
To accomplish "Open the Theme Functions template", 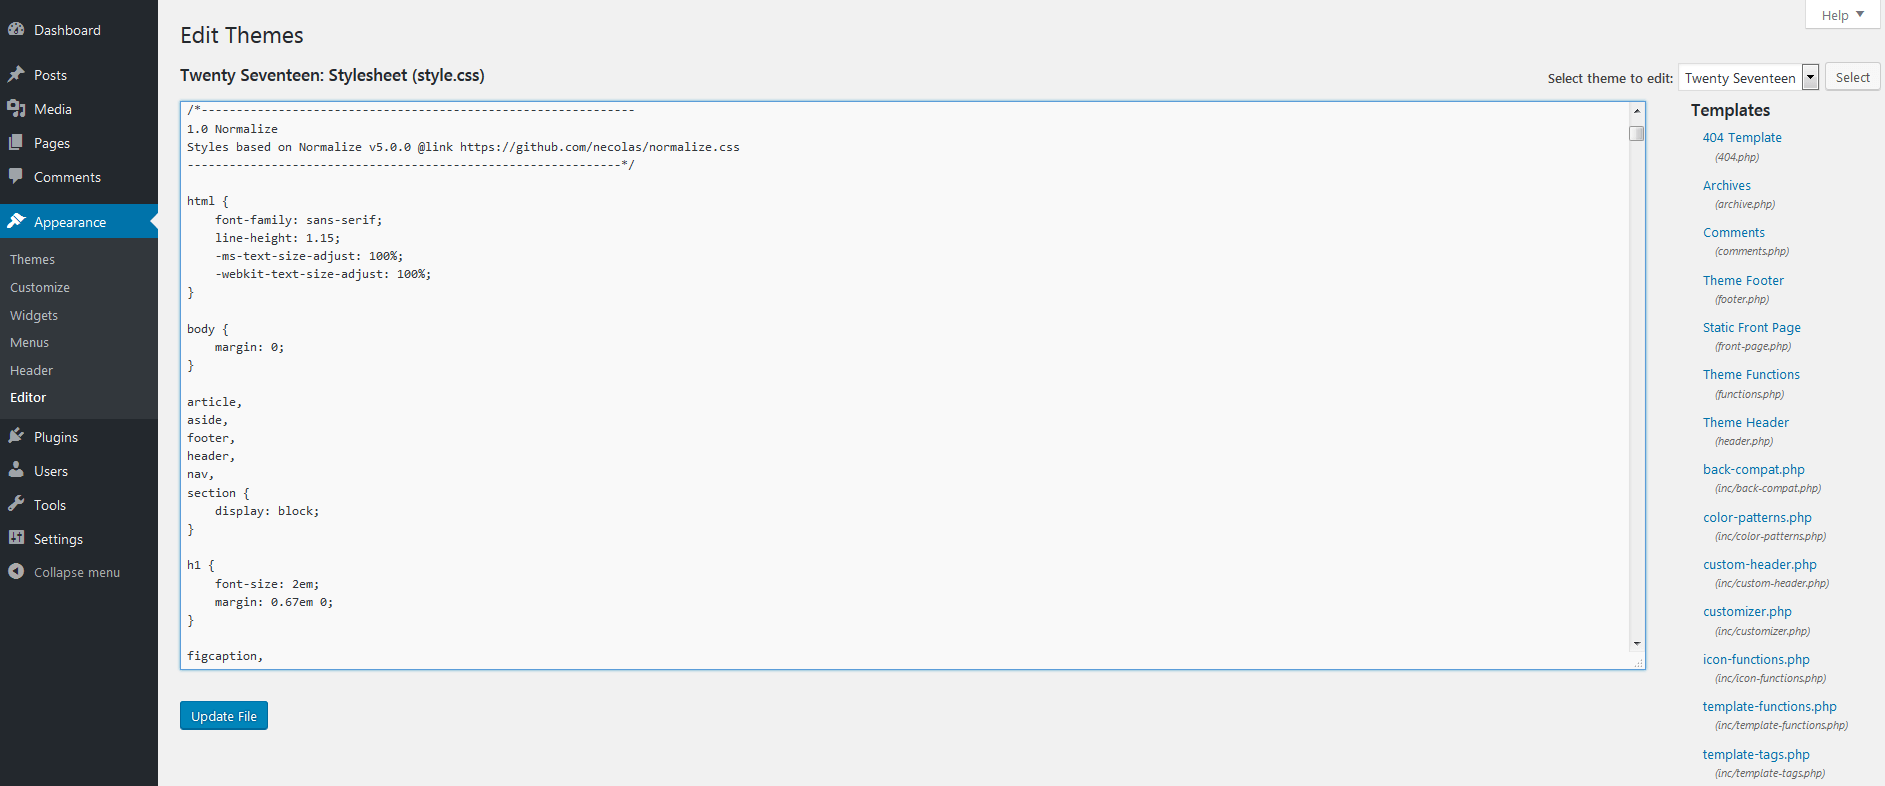I will [x=1751, y=374].
